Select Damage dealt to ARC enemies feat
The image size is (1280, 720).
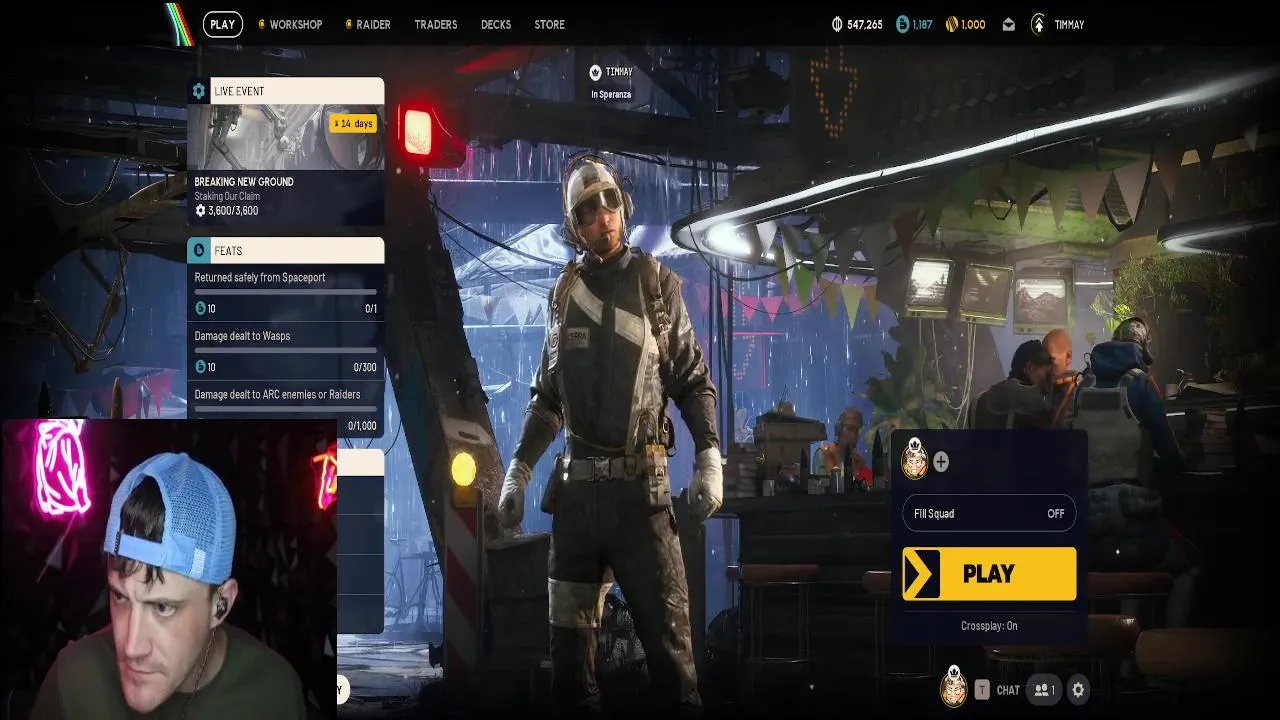click(277, 394)
